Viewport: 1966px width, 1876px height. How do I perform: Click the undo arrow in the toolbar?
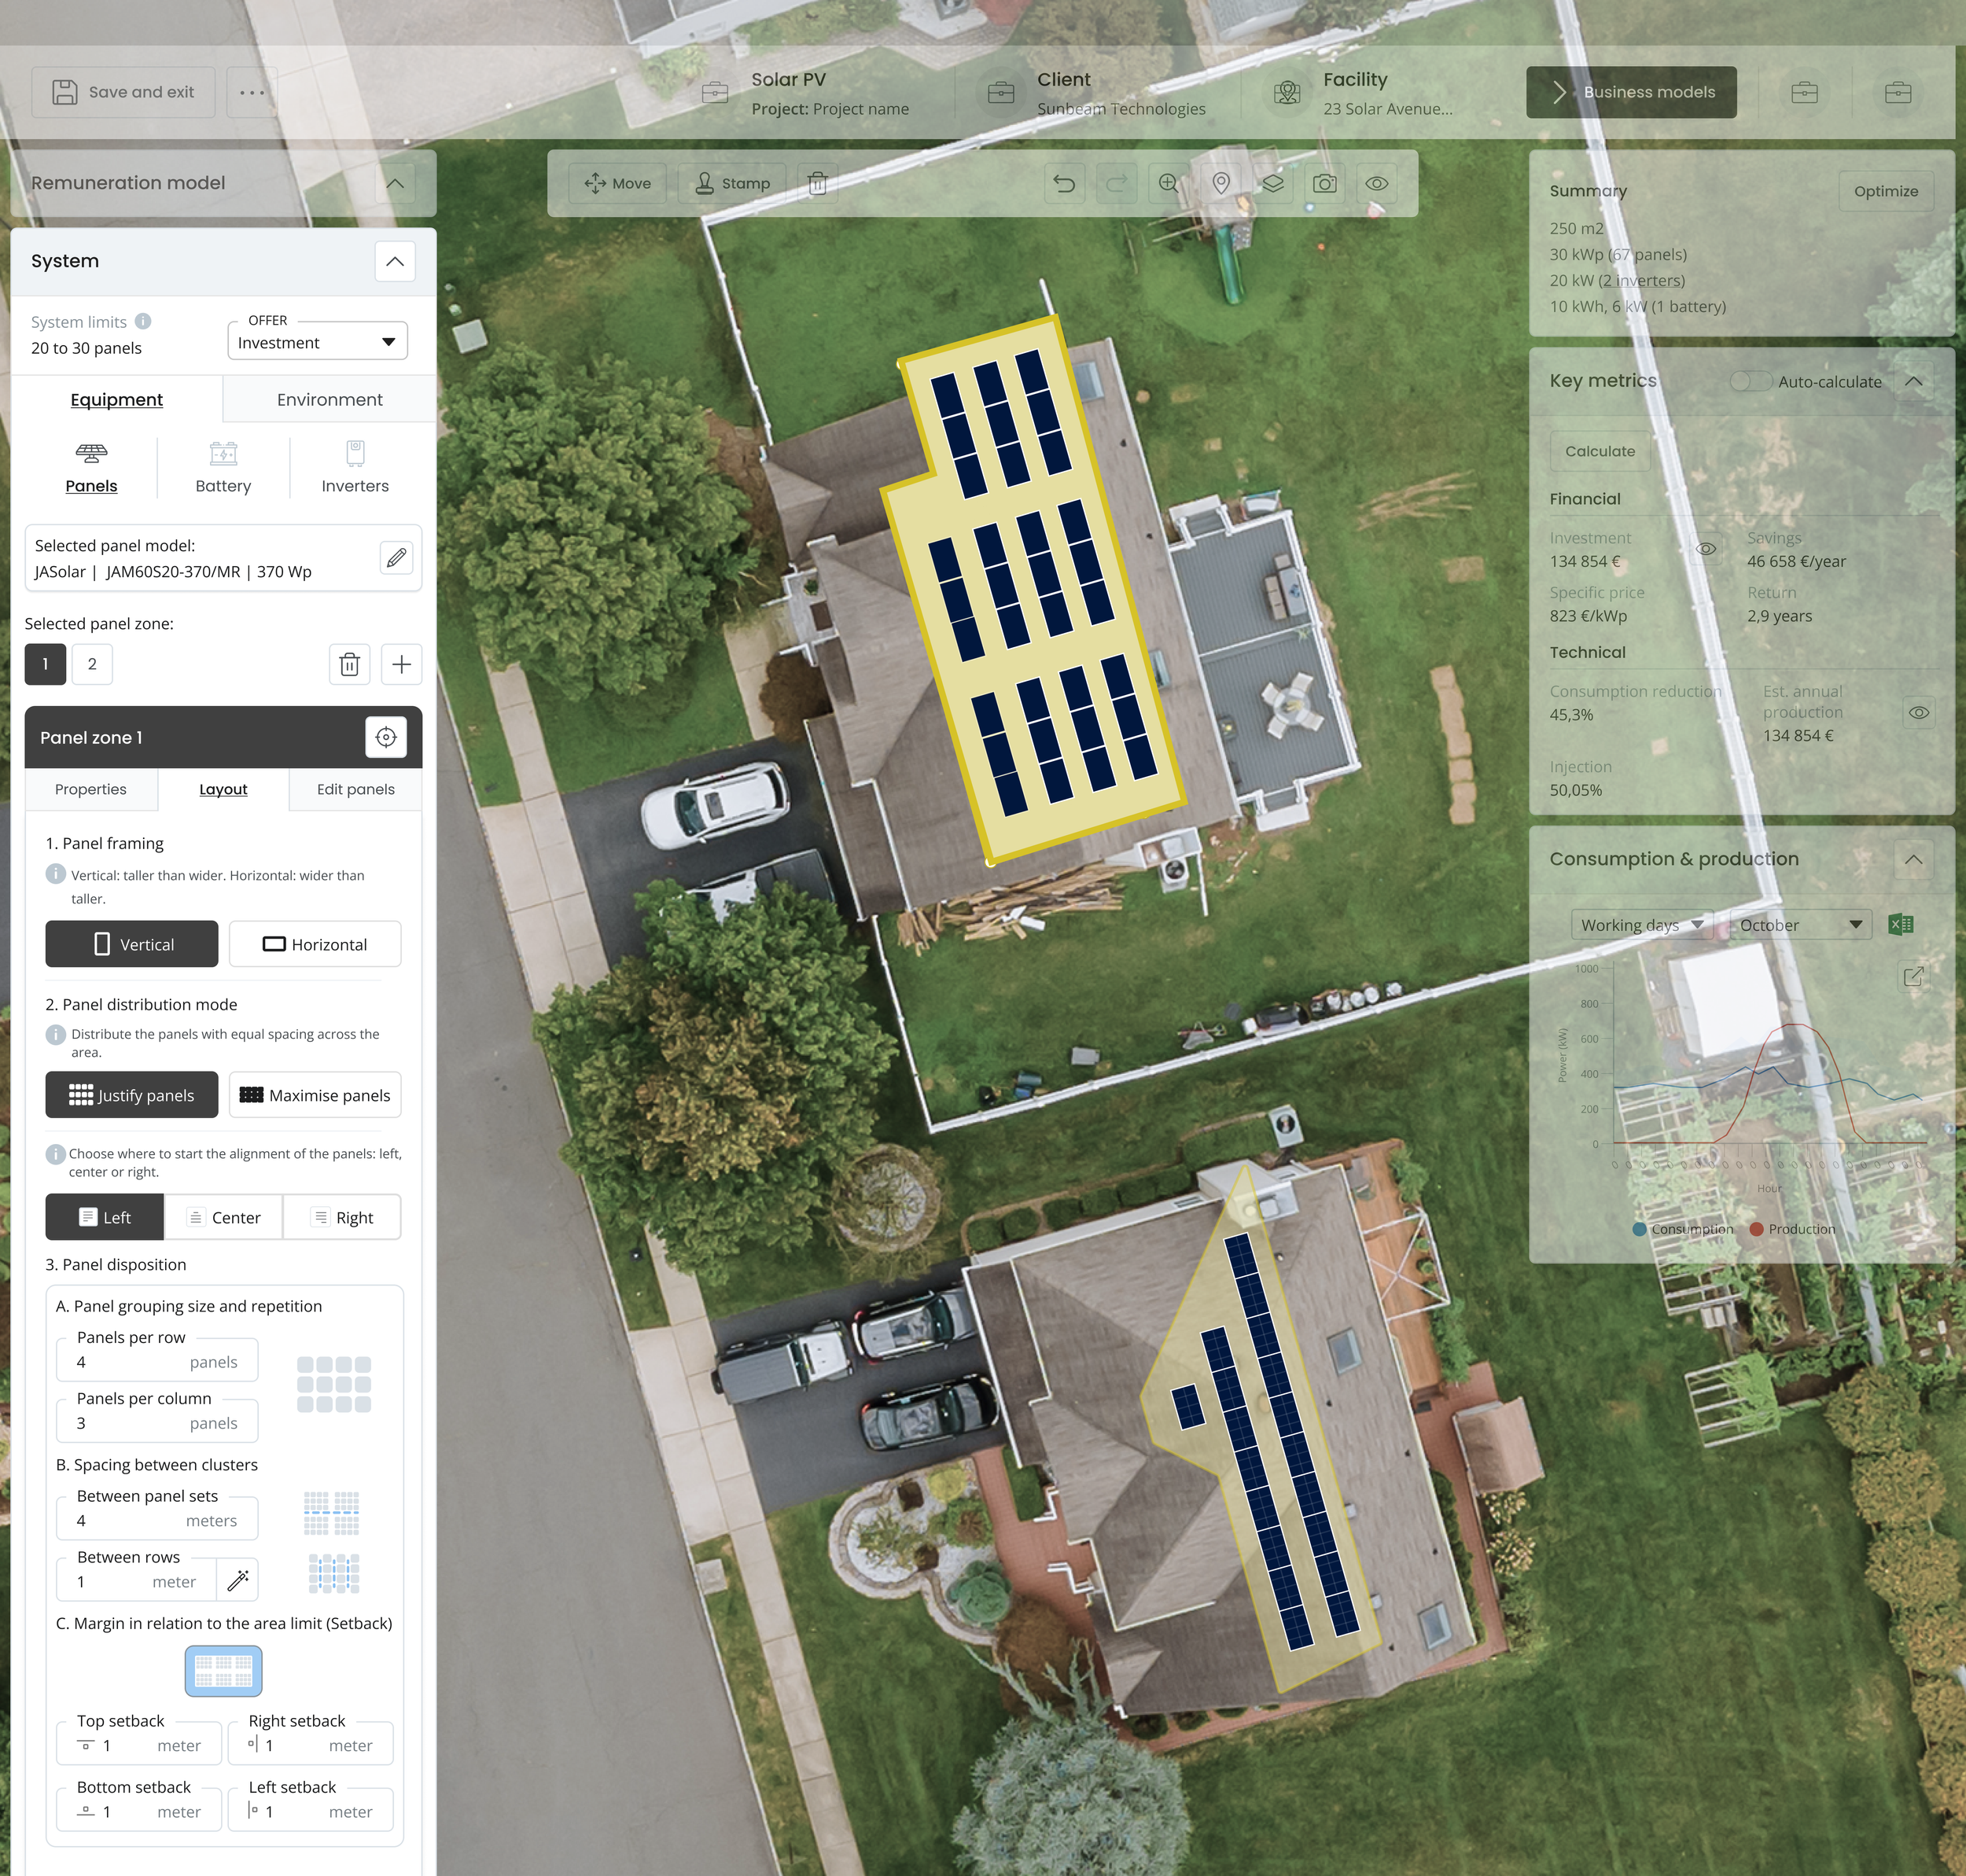[1064, 184]
